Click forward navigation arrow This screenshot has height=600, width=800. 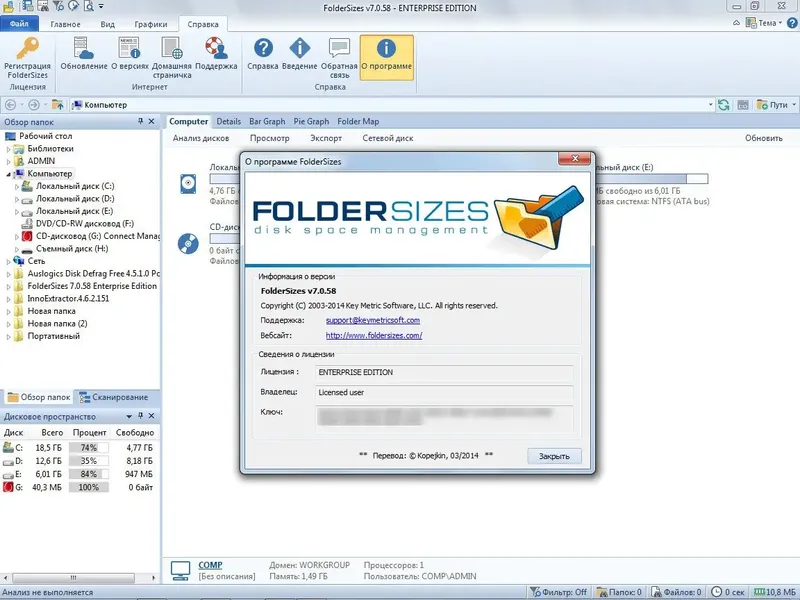tap(34, 105)
